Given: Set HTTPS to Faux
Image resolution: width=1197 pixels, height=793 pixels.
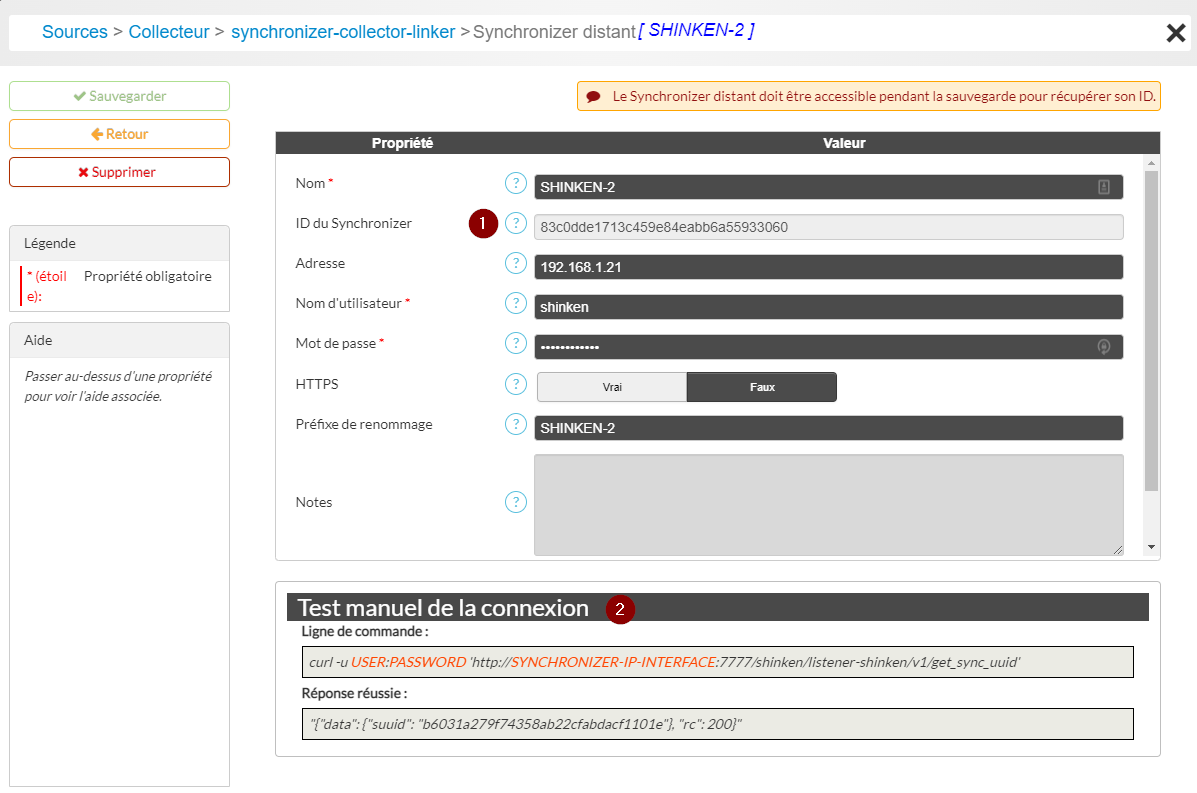Looking at the screenshot, I should click(x=761, y=387).
